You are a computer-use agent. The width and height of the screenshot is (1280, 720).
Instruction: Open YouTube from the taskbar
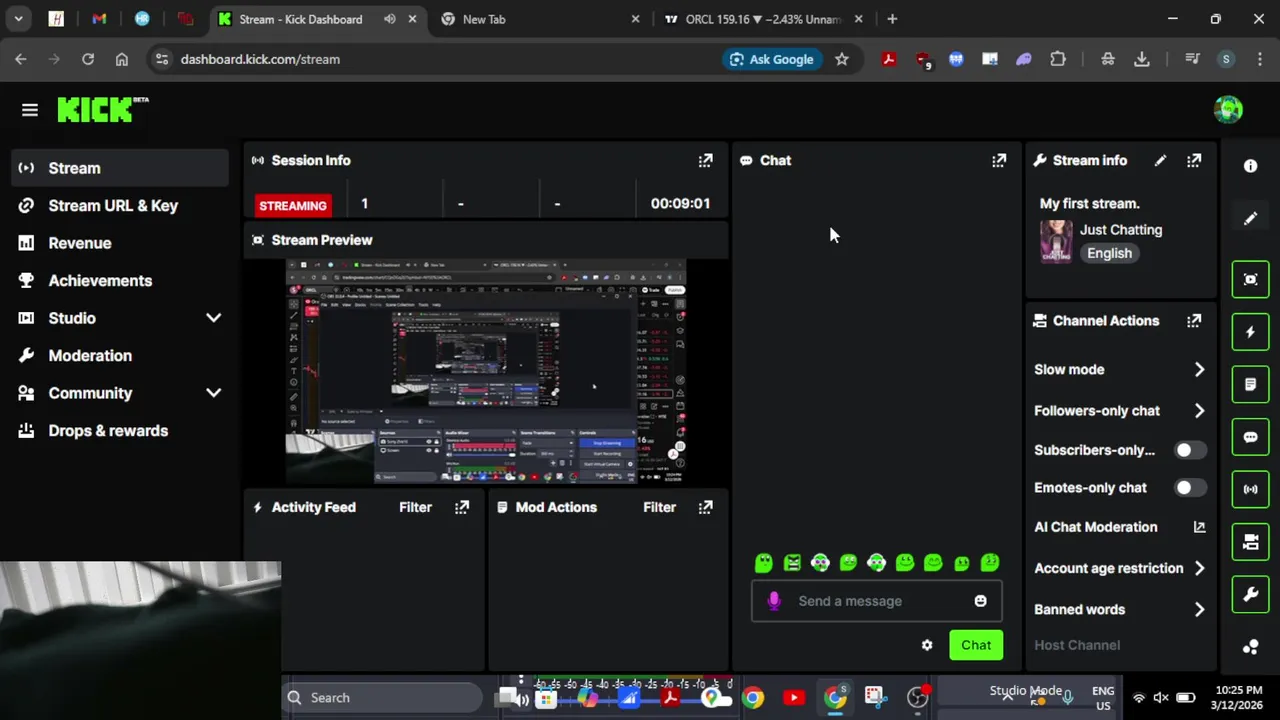(794, 698)
